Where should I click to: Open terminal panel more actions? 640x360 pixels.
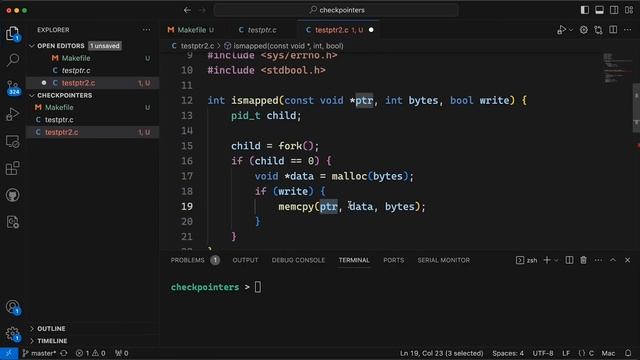598,260
